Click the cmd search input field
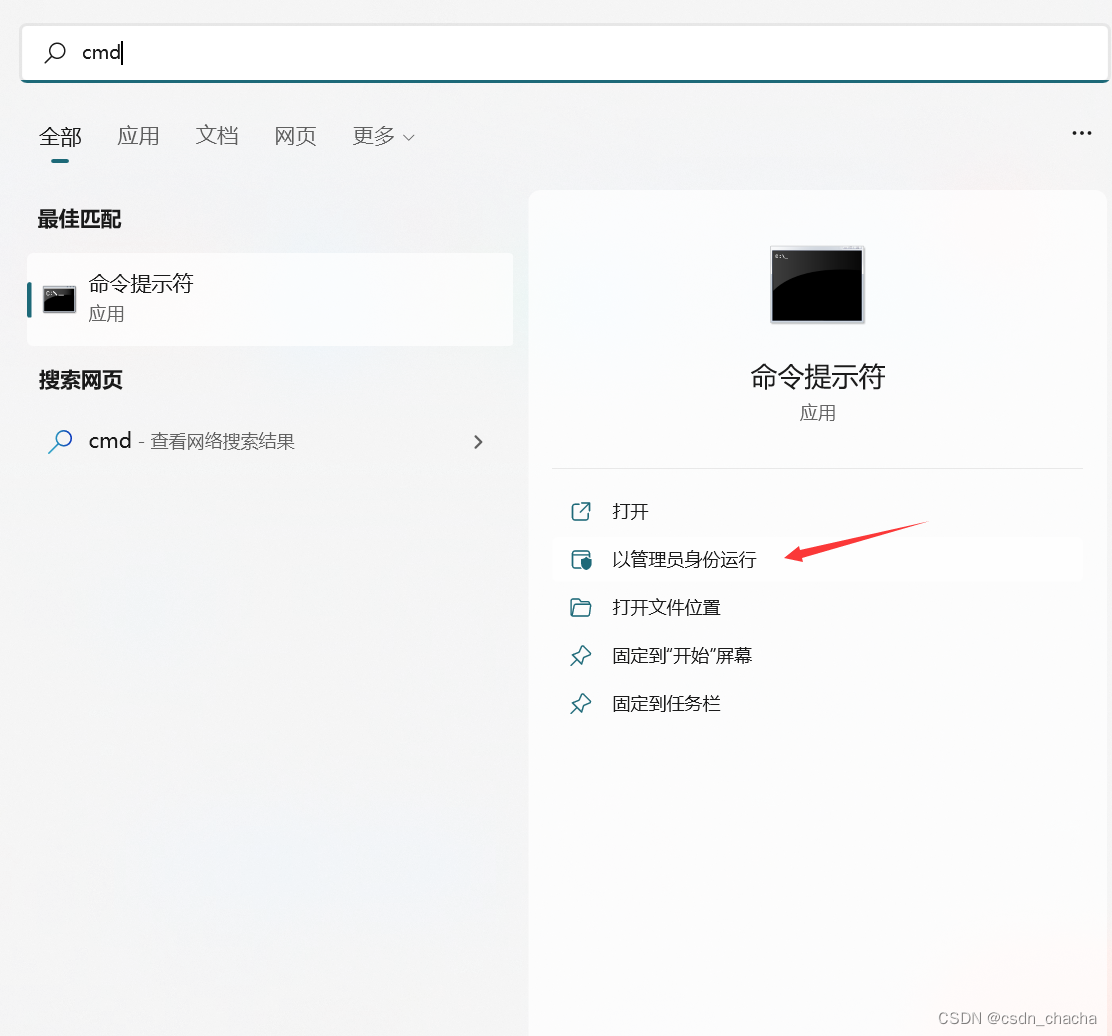Screen dimensions: 1112x1036 click(x=565, y=53)
